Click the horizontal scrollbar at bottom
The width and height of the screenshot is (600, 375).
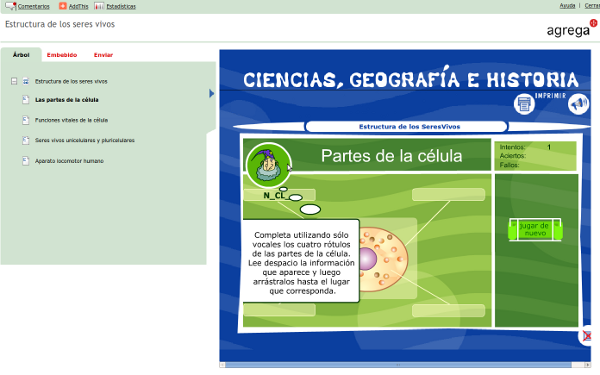point(399,365)
